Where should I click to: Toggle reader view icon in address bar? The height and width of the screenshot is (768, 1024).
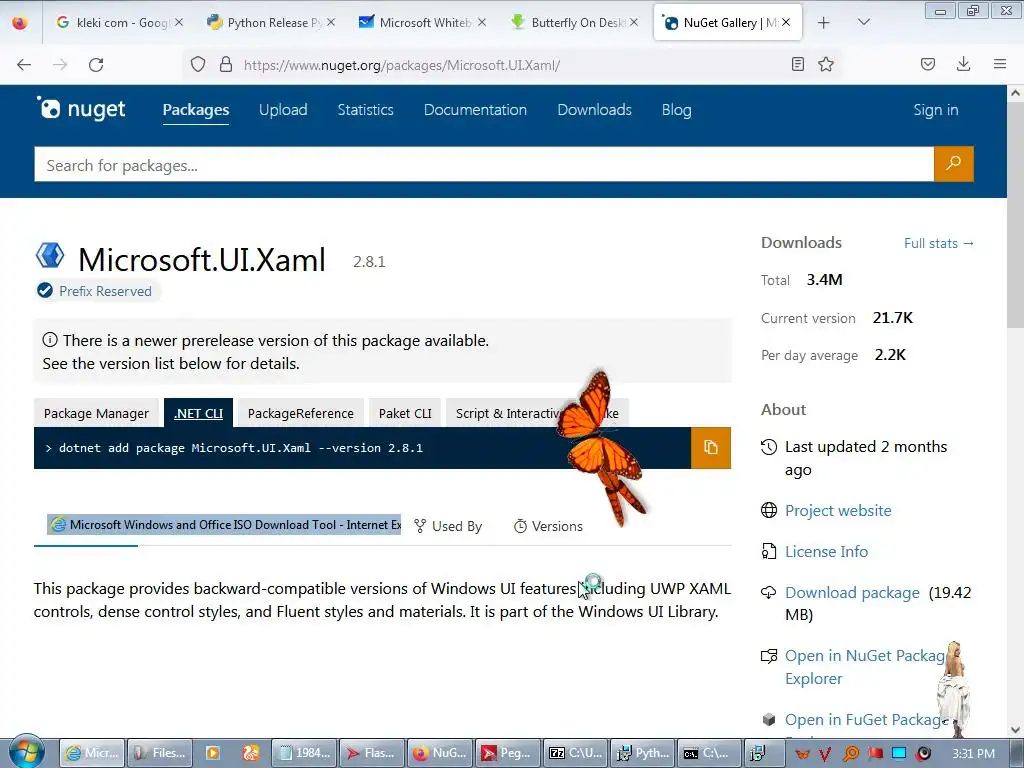[x=797, y=64]
